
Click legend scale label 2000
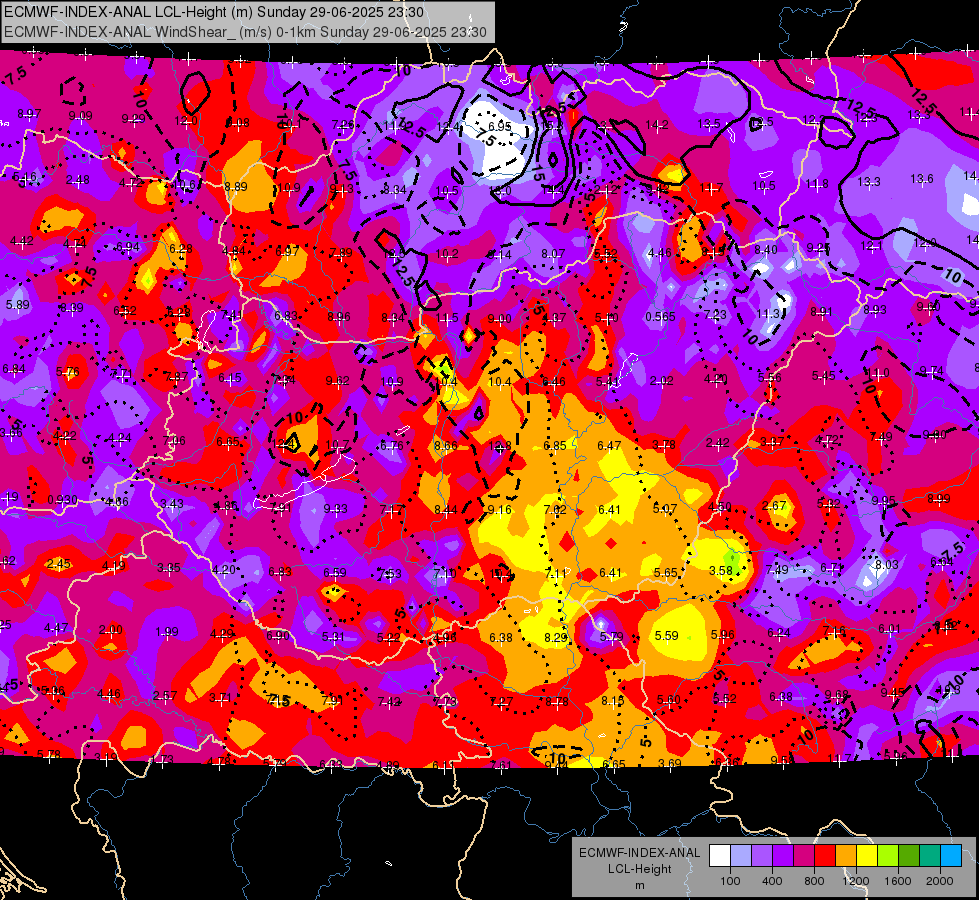pos(940,881)
